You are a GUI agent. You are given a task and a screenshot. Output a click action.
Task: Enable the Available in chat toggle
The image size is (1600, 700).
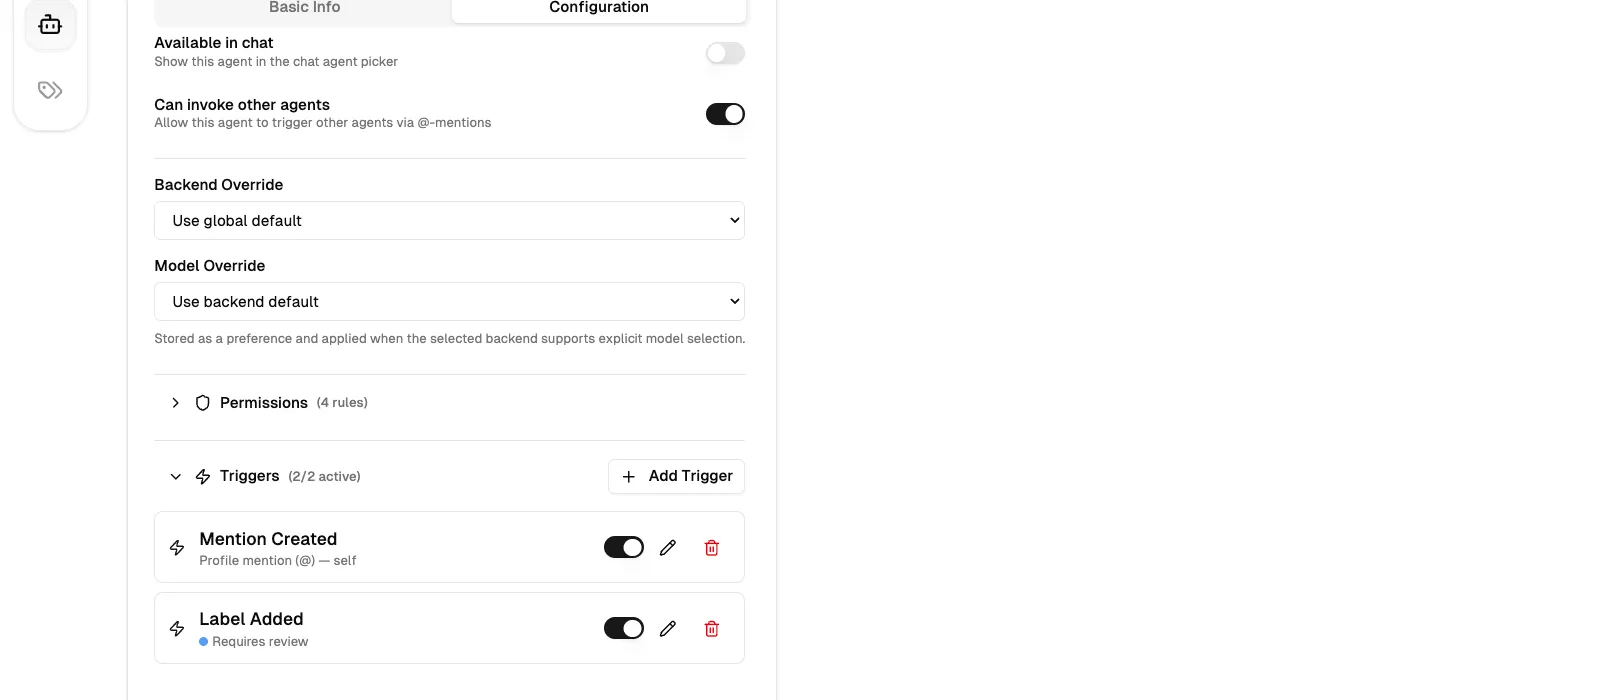(725, 53)
